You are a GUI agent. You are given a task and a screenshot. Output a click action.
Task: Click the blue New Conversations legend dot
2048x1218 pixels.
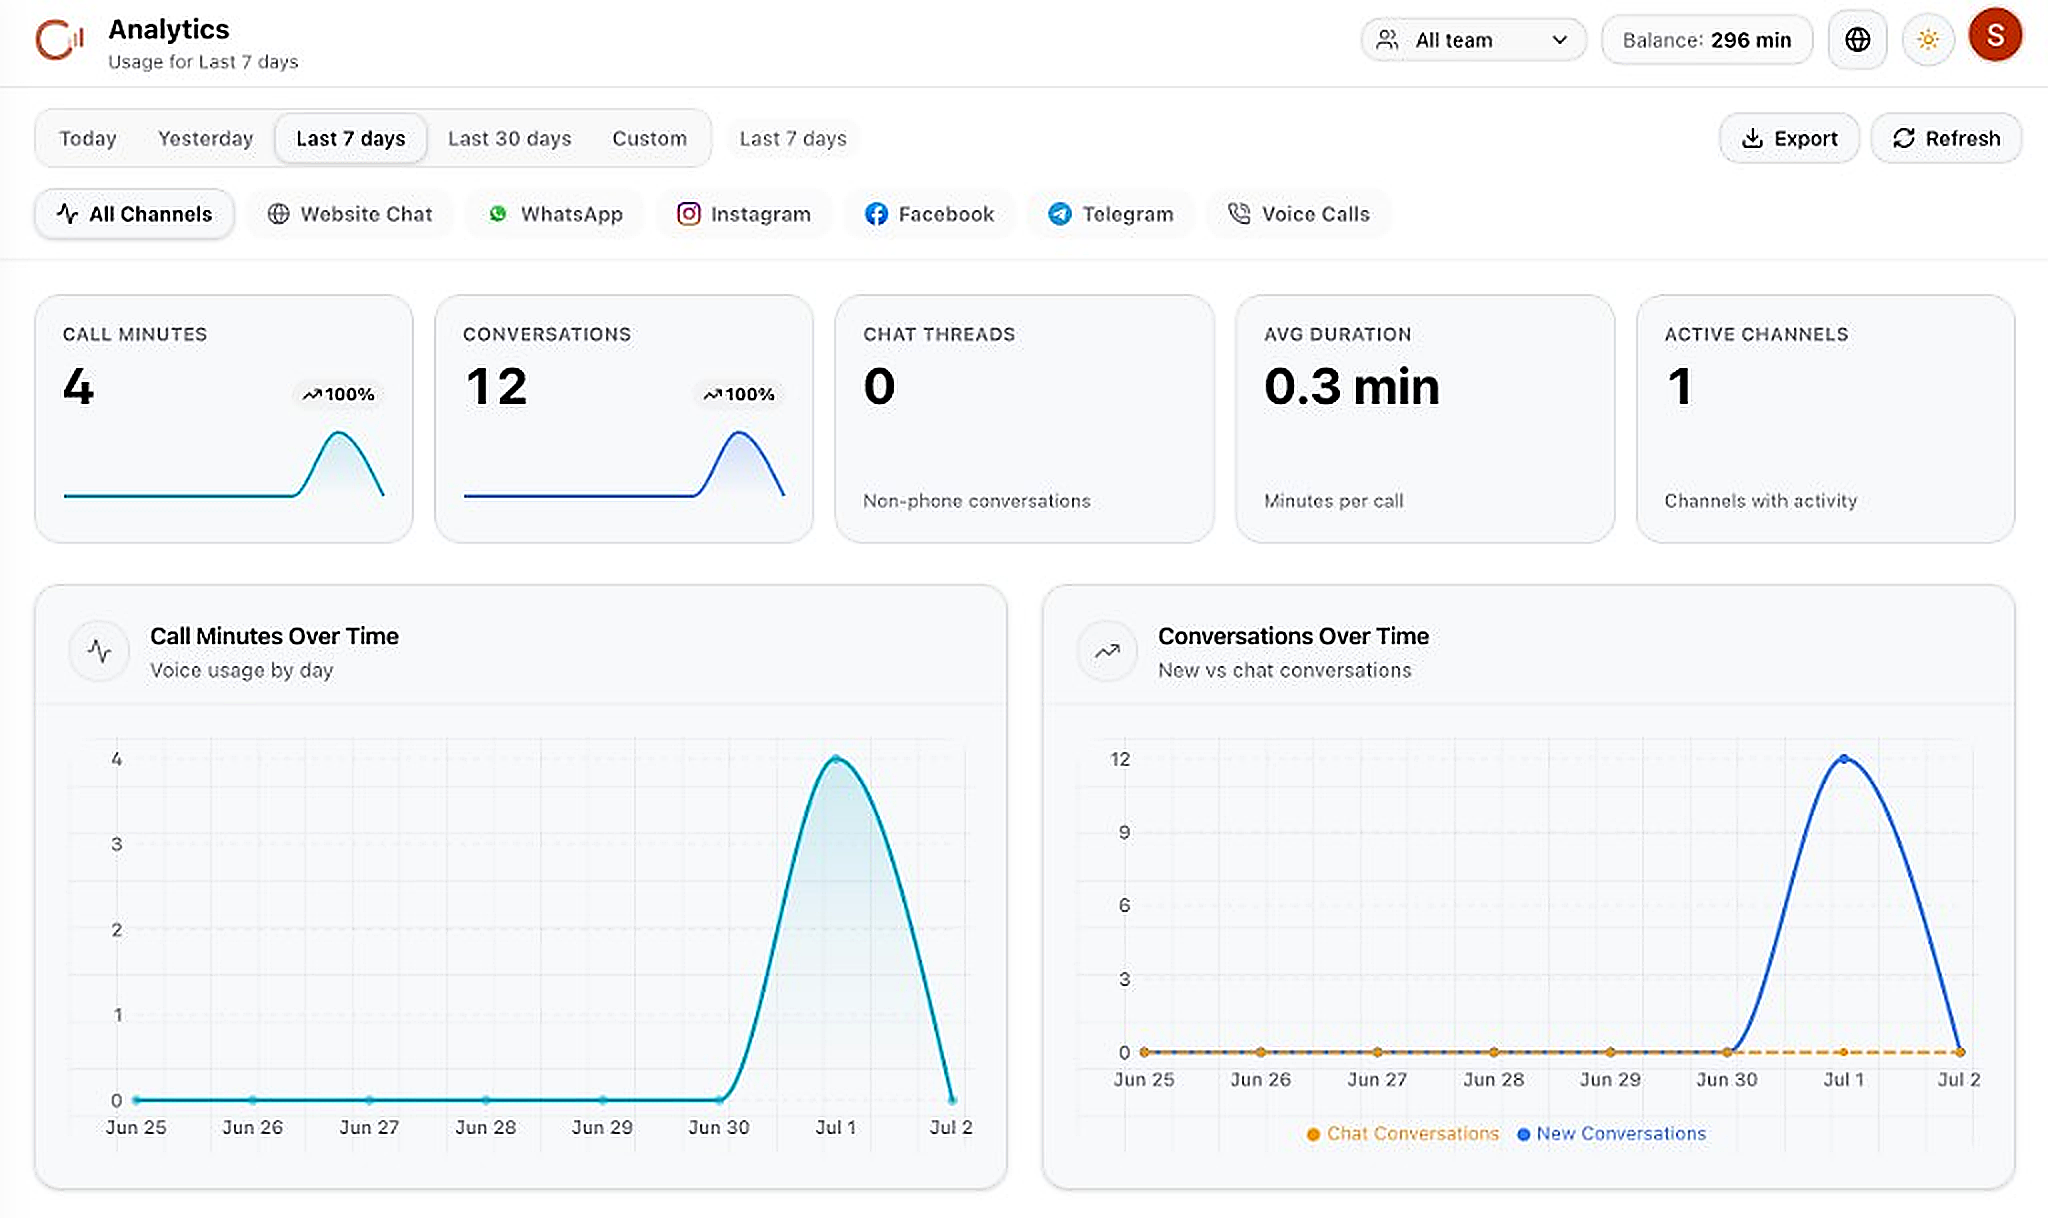1524,1134
